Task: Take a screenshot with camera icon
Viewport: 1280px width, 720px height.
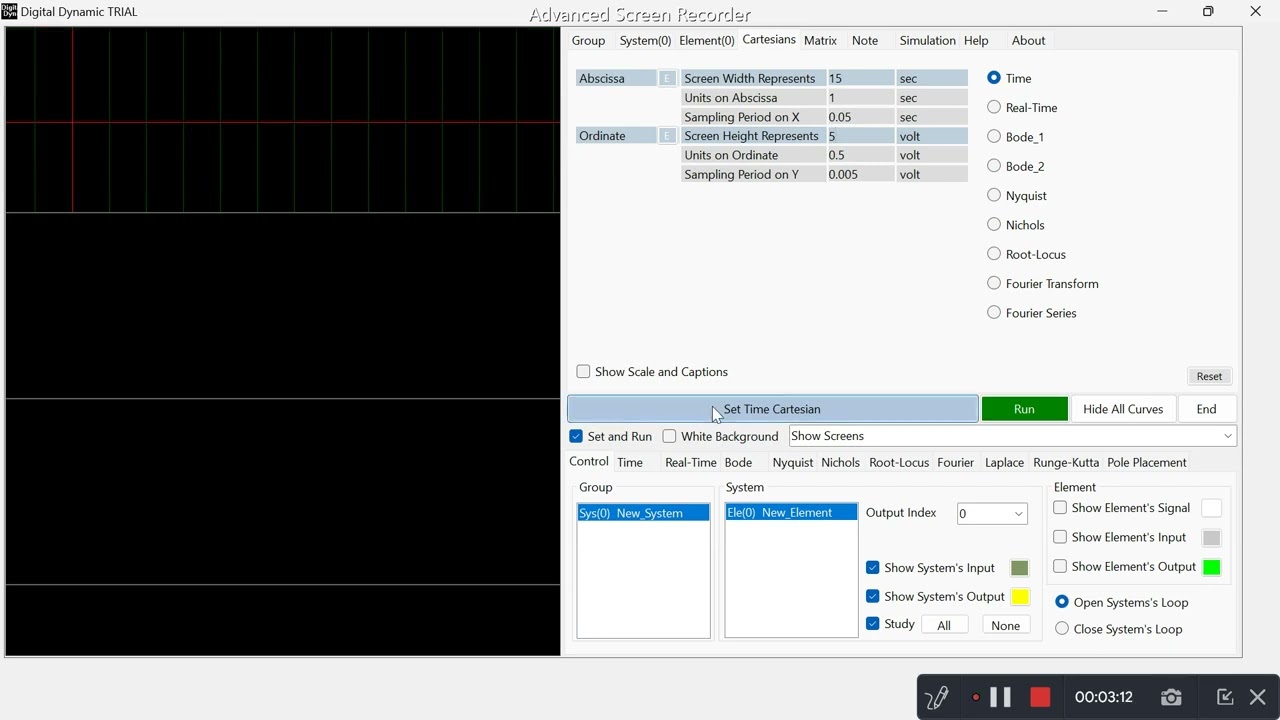Action: coord(1171,697)
